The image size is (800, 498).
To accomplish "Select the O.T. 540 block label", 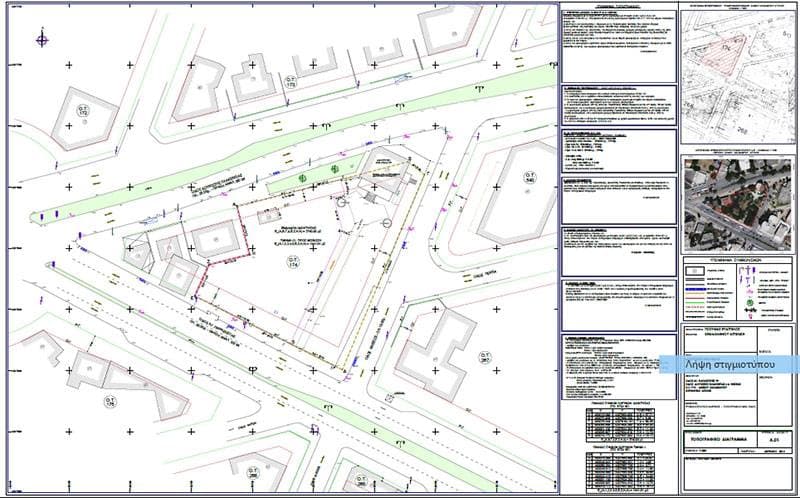I will click(530, 178).
